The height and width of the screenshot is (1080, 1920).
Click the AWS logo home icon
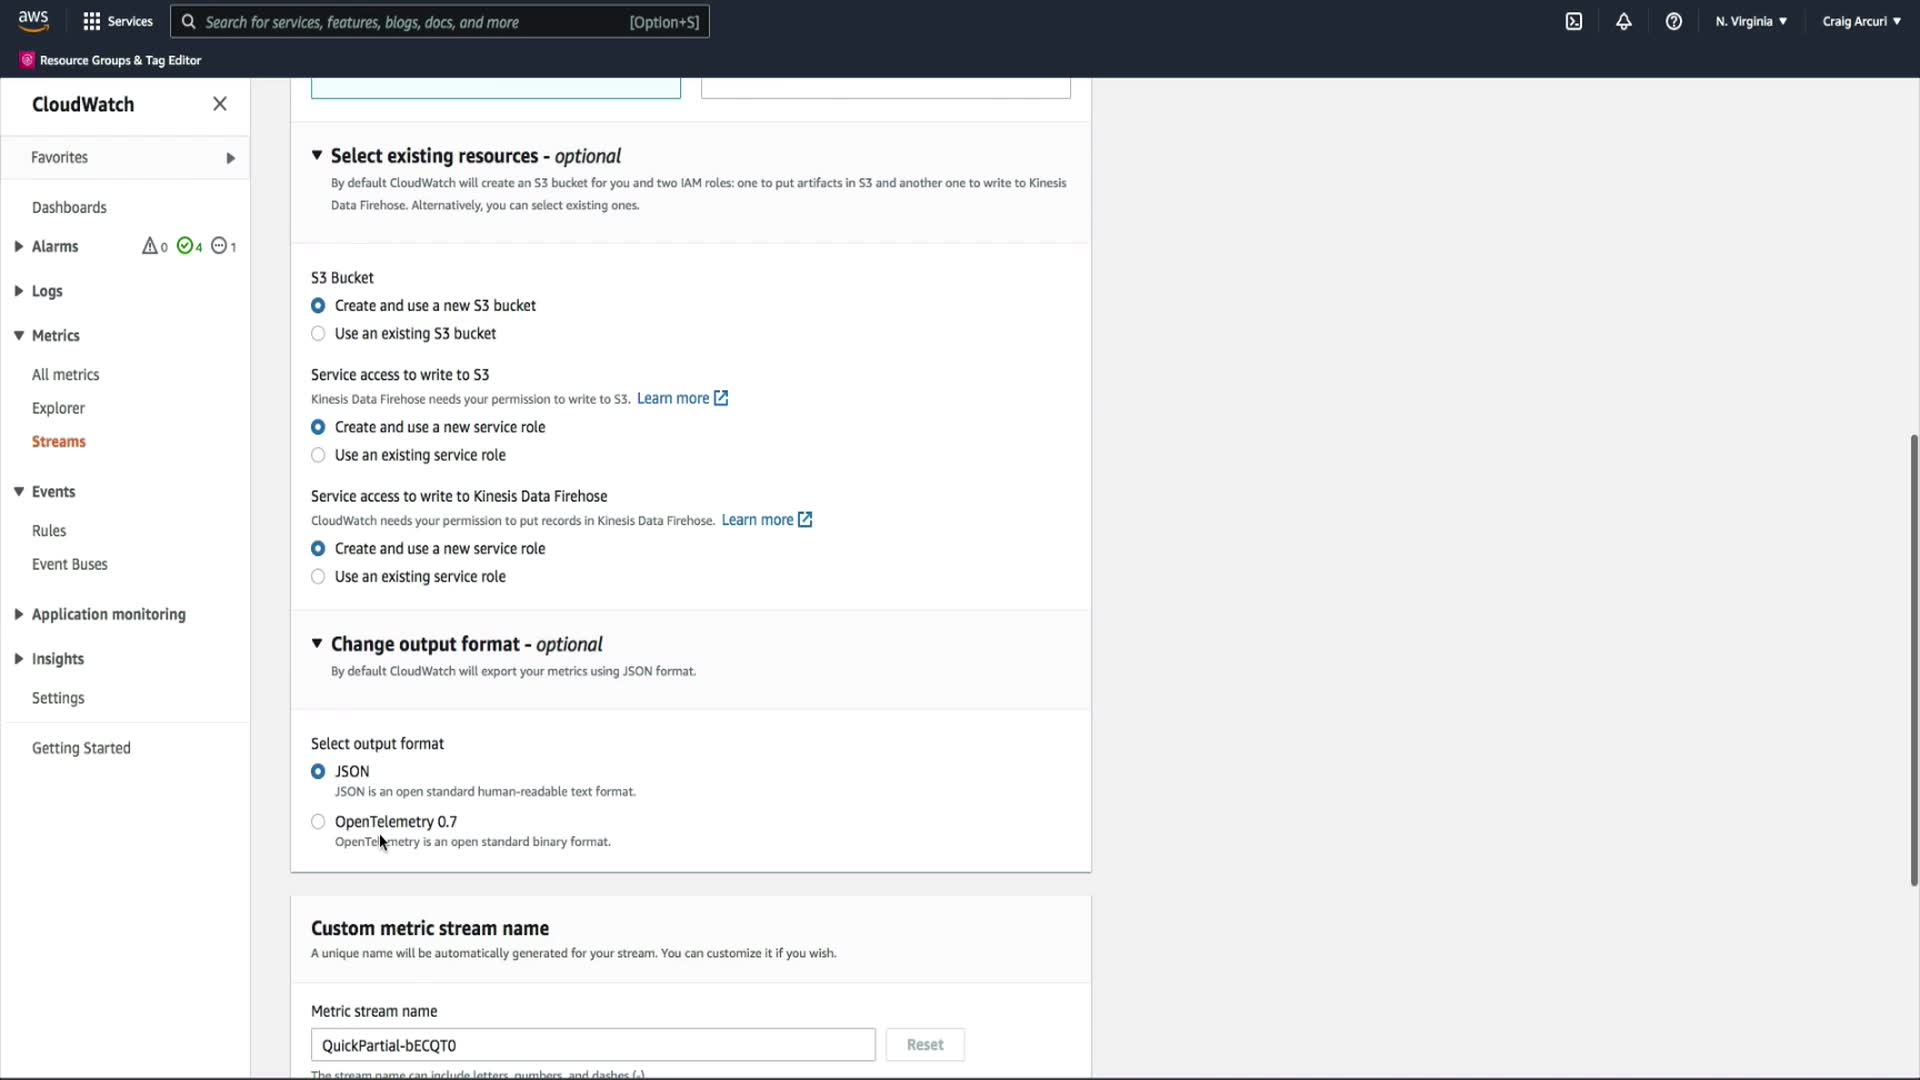(x=33, y=21)
